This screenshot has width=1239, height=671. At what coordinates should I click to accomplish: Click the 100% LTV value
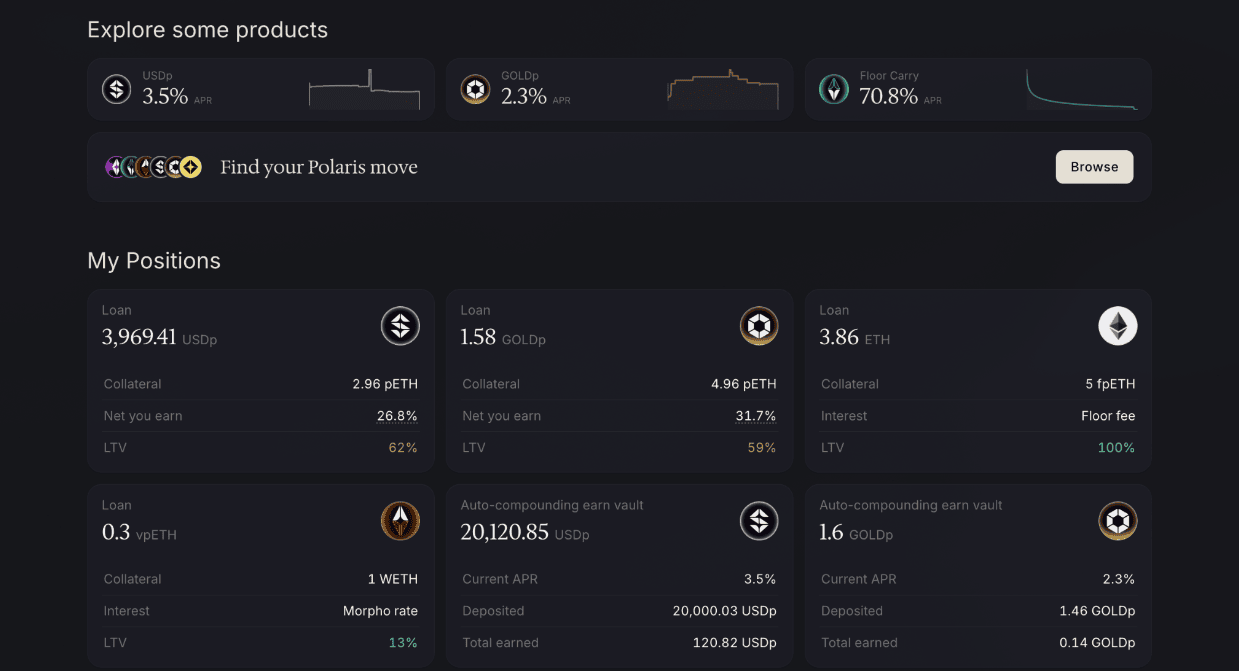pos(1116,448)
